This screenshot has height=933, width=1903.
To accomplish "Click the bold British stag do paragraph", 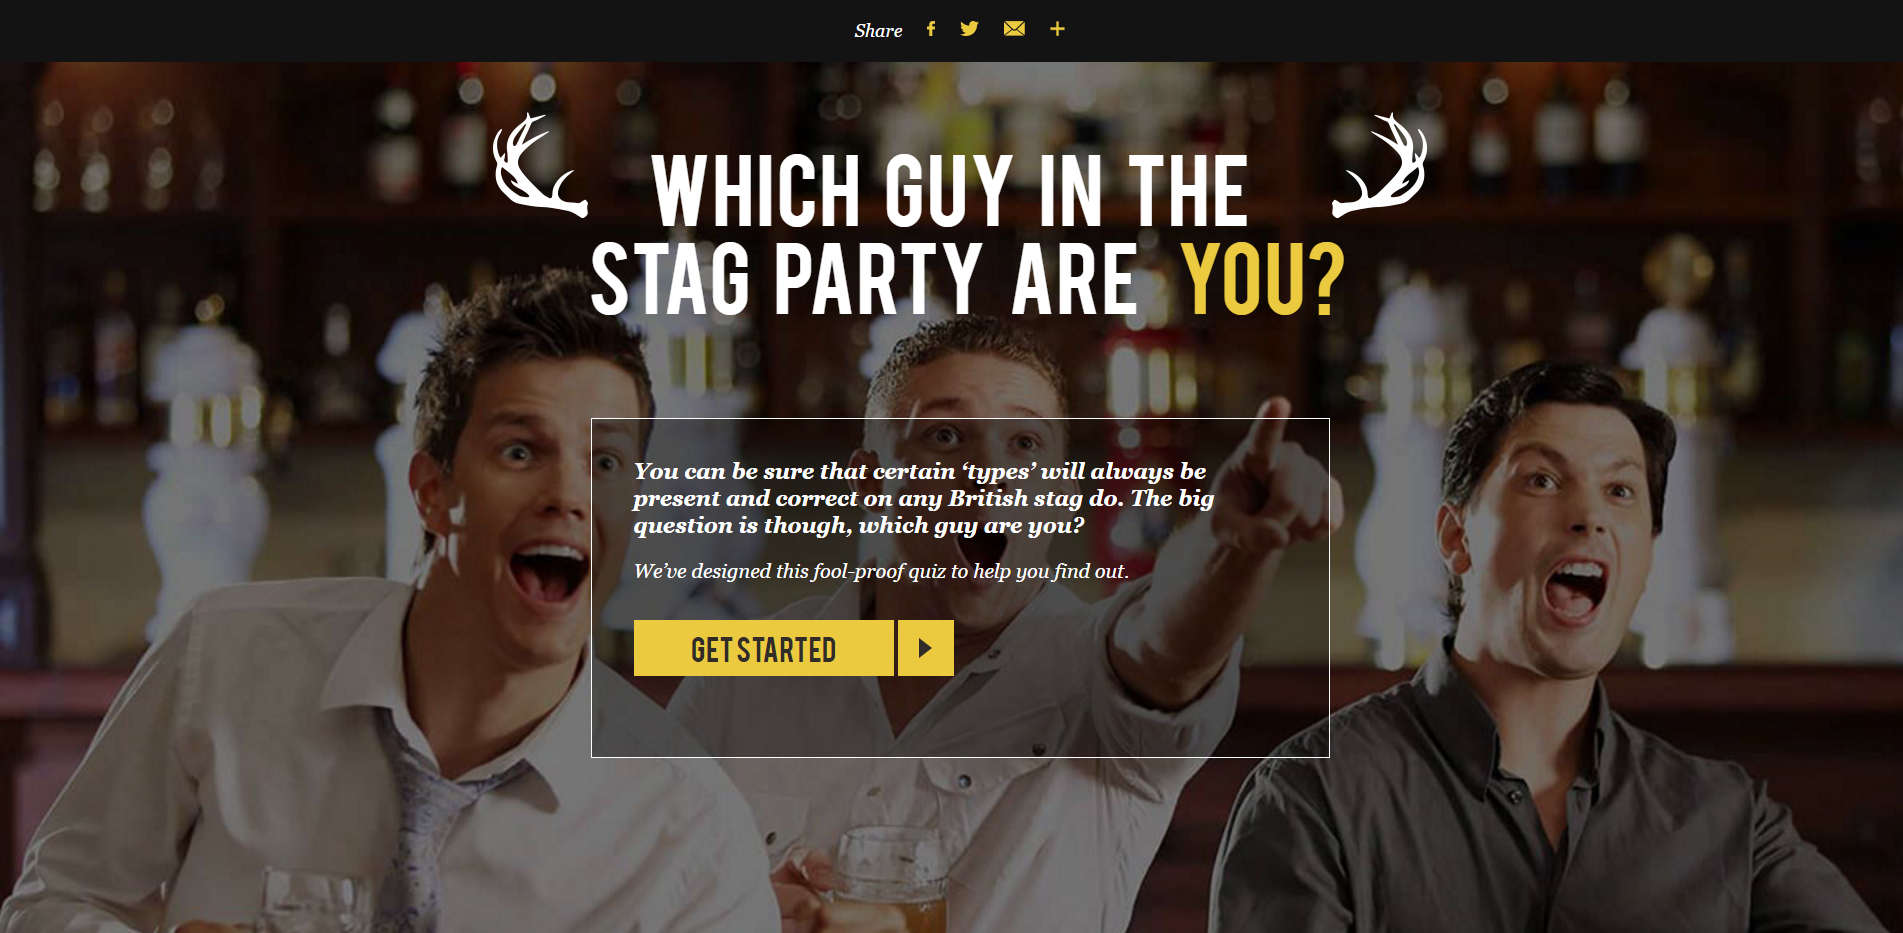I will [923, 498].
